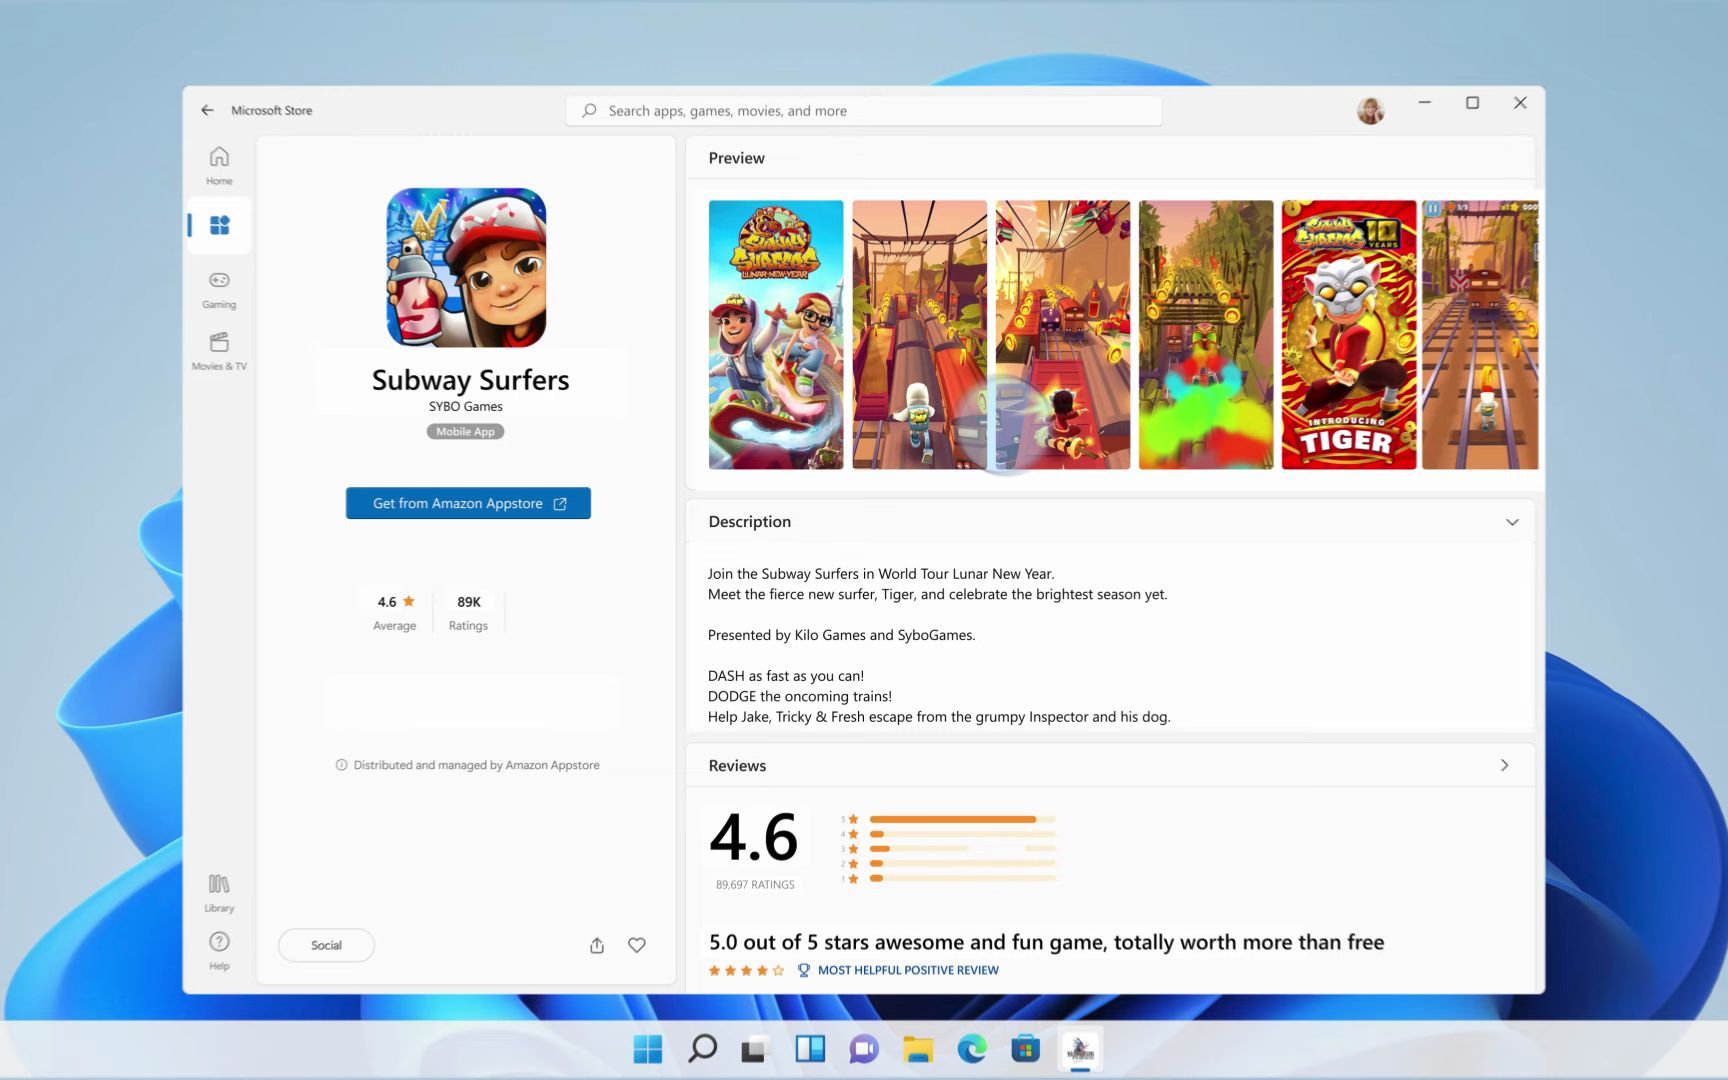The image size is (1728, 1080).
Task: Click the Preview section heading
Action: tap(736, 158)
